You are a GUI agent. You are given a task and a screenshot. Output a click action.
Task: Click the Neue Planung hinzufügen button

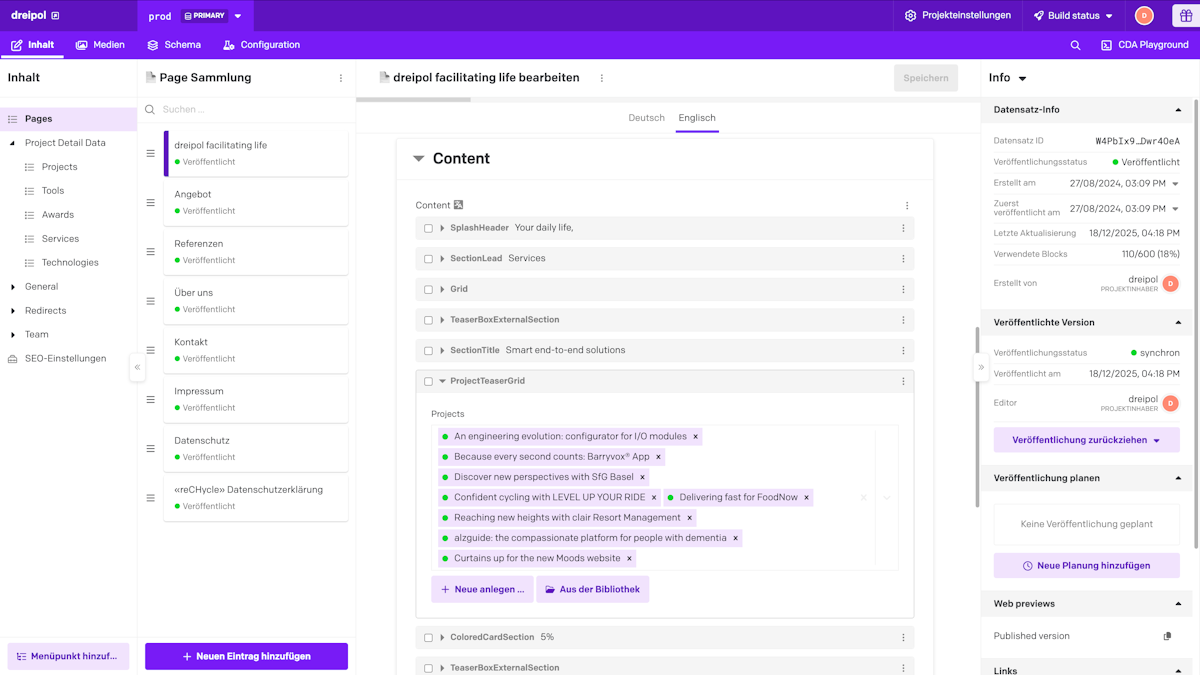pos(1086,565)
